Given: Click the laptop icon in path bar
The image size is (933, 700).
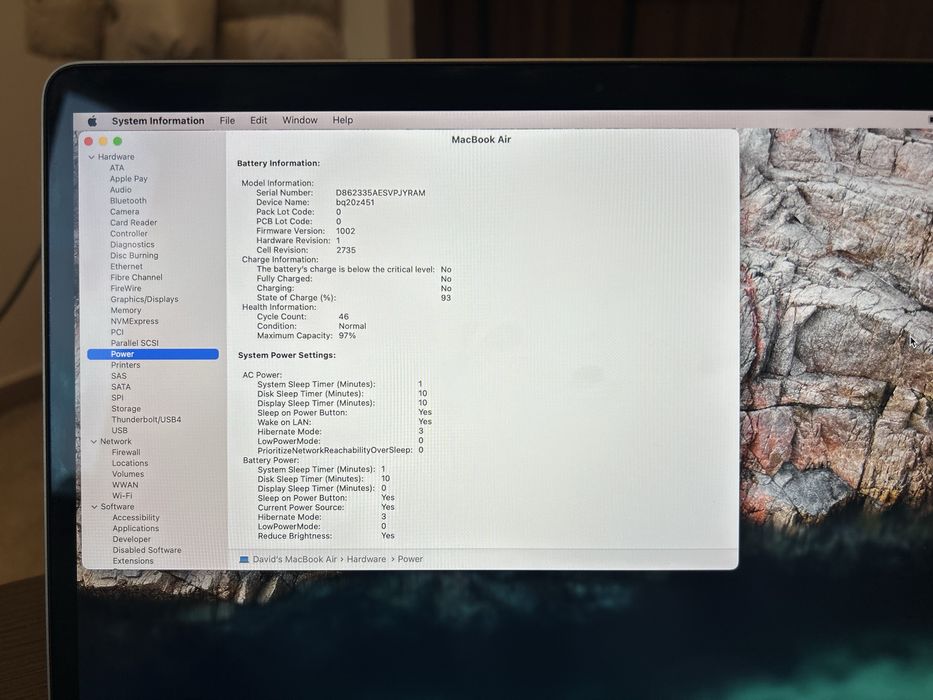Looking at the screenshot, I should point(244,560).
